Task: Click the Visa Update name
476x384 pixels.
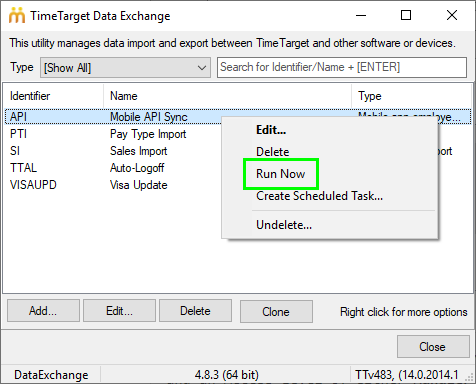Action: [139, 185]
